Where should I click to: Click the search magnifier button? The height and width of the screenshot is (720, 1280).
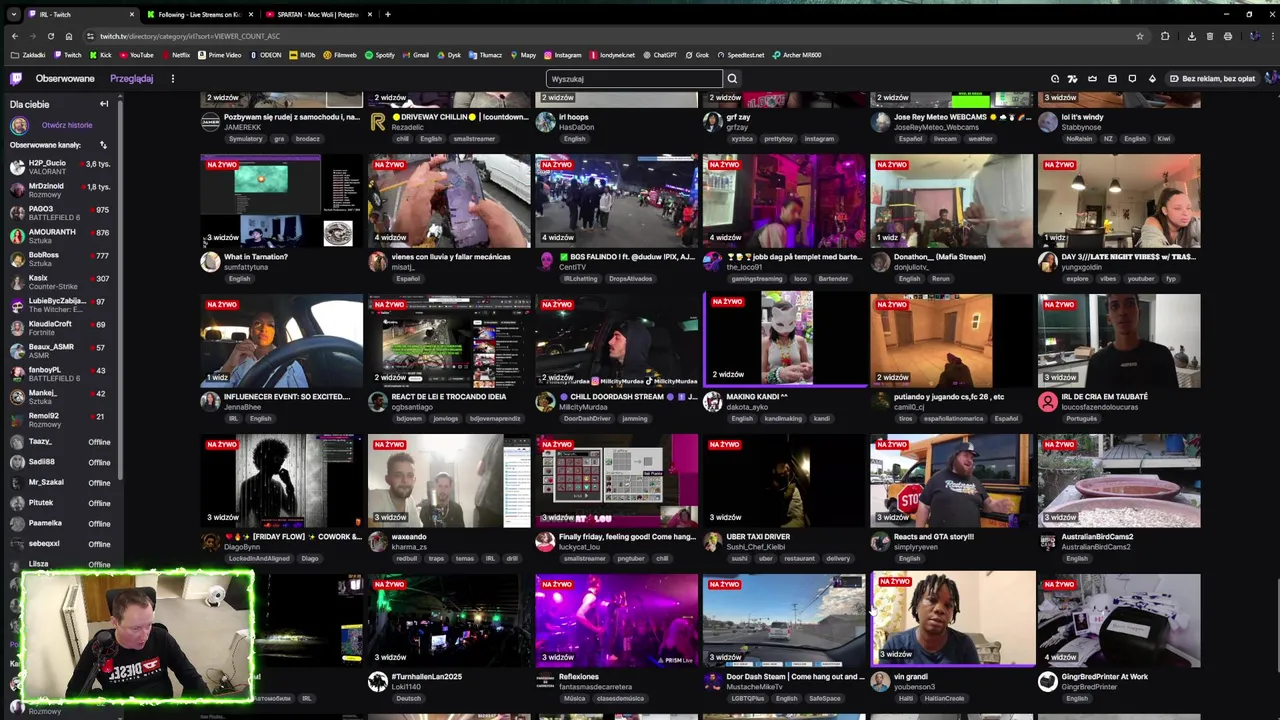(732, 79)
